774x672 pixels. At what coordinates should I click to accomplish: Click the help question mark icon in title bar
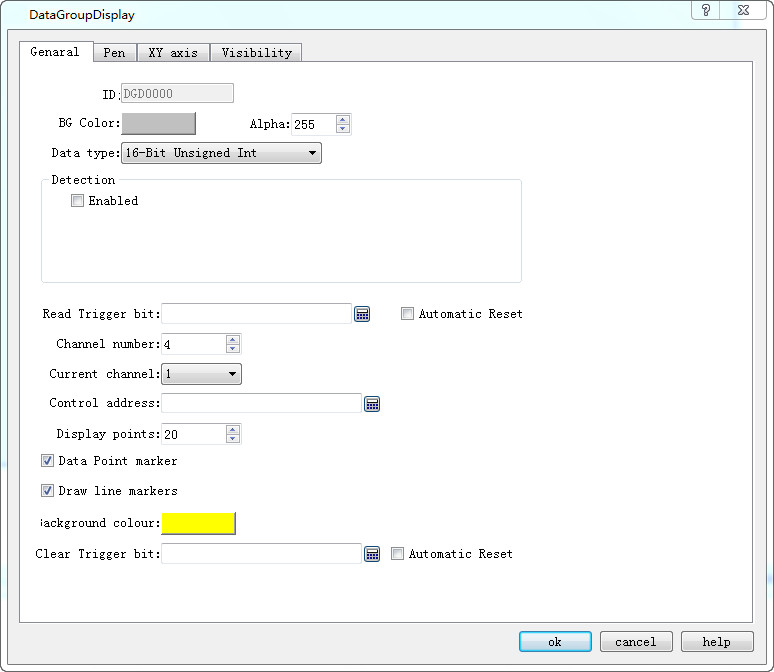click(708, 11)
